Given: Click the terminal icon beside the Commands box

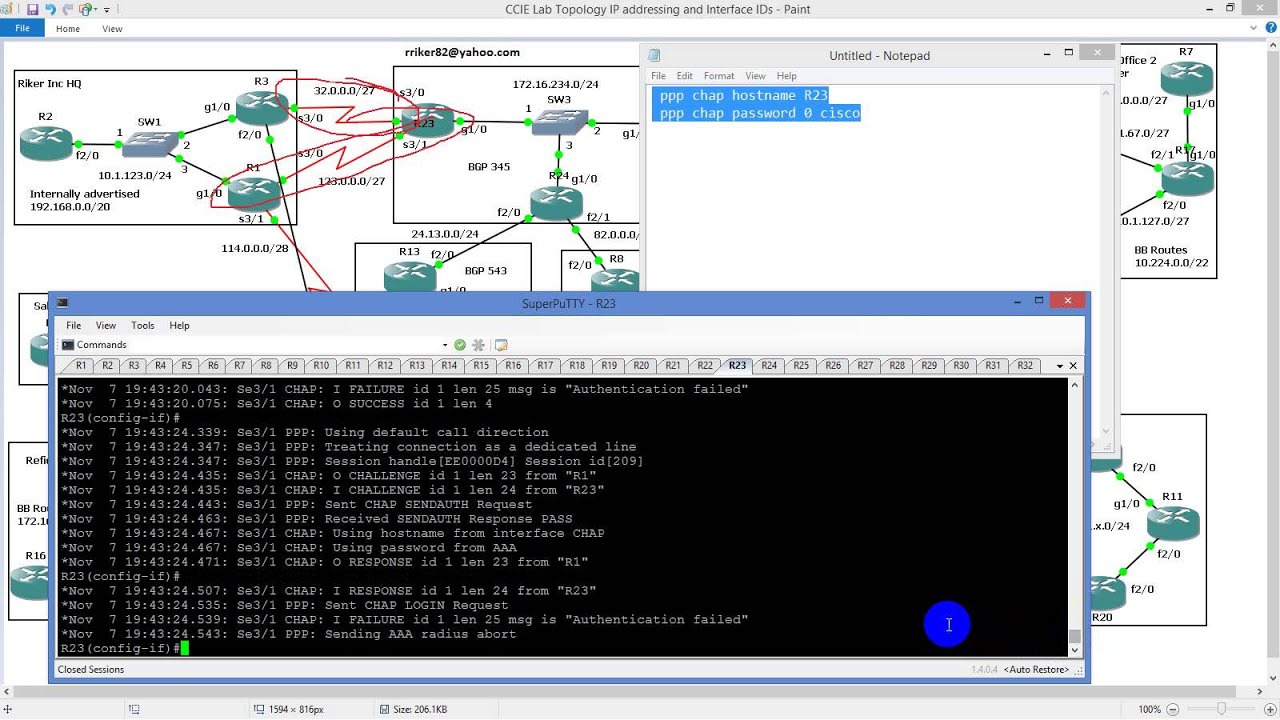Looking at the screenshot, I should coord(68,345).
